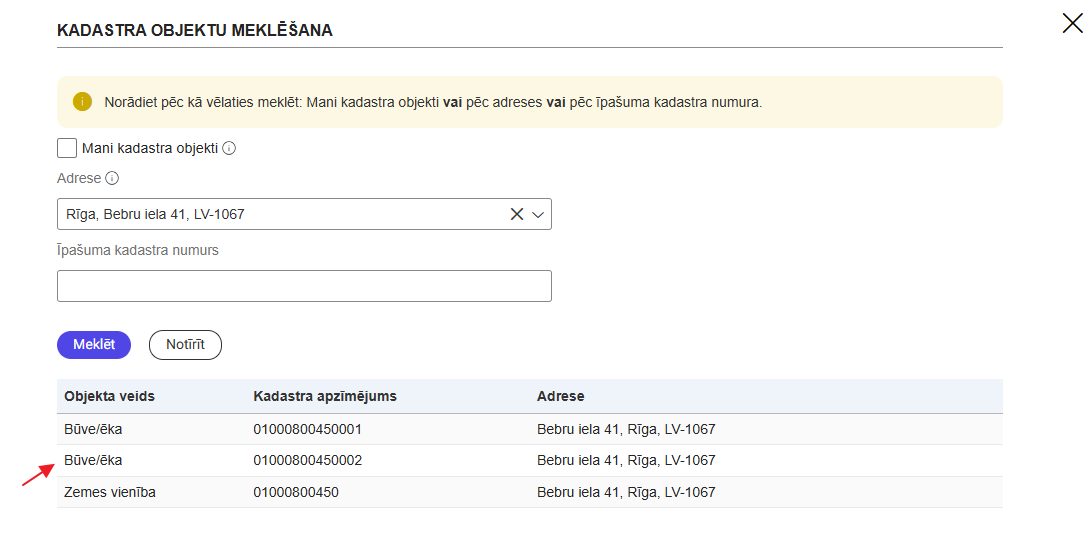Click info icon beside Mani kadastra objekti
The image size is (1088, 552).
[229, 149]
